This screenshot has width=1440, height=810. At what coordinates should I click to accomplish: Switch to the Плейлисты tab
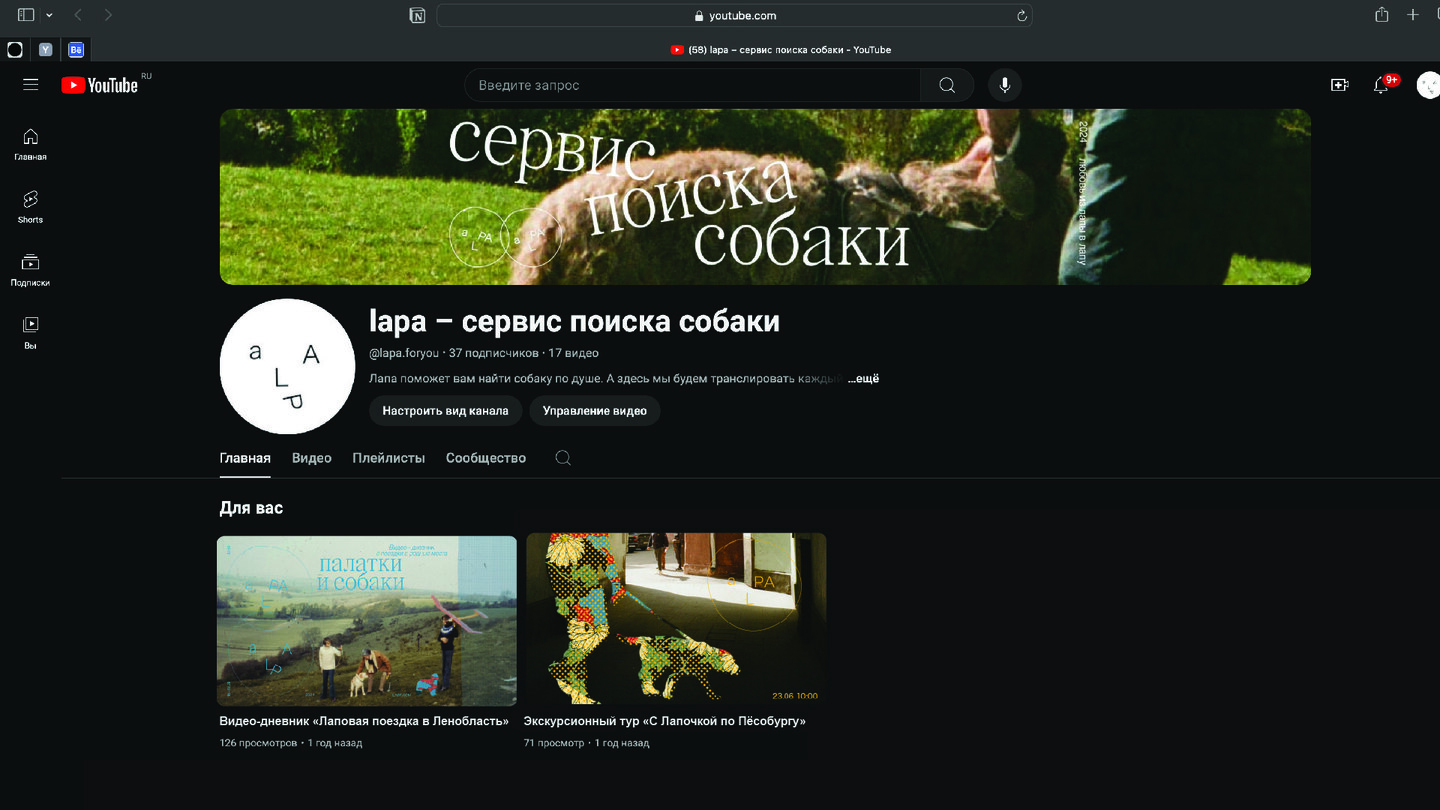[389, 458]
